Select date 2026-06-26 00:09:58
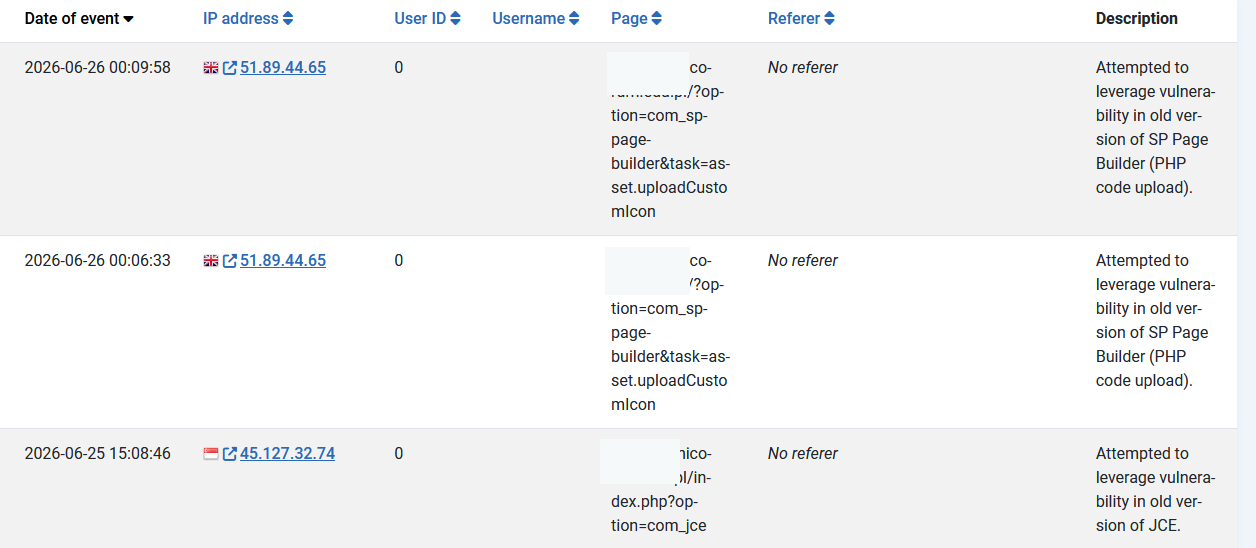1256x548 pixels. click(97, 67)
